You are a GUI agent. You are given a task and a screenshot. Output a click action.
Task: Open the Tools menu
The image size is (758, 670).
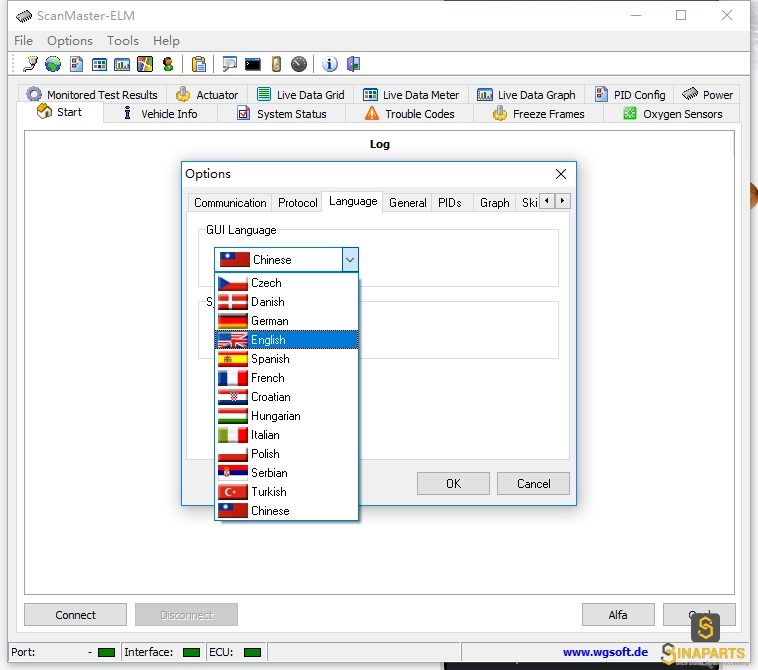tap(123, 41)
